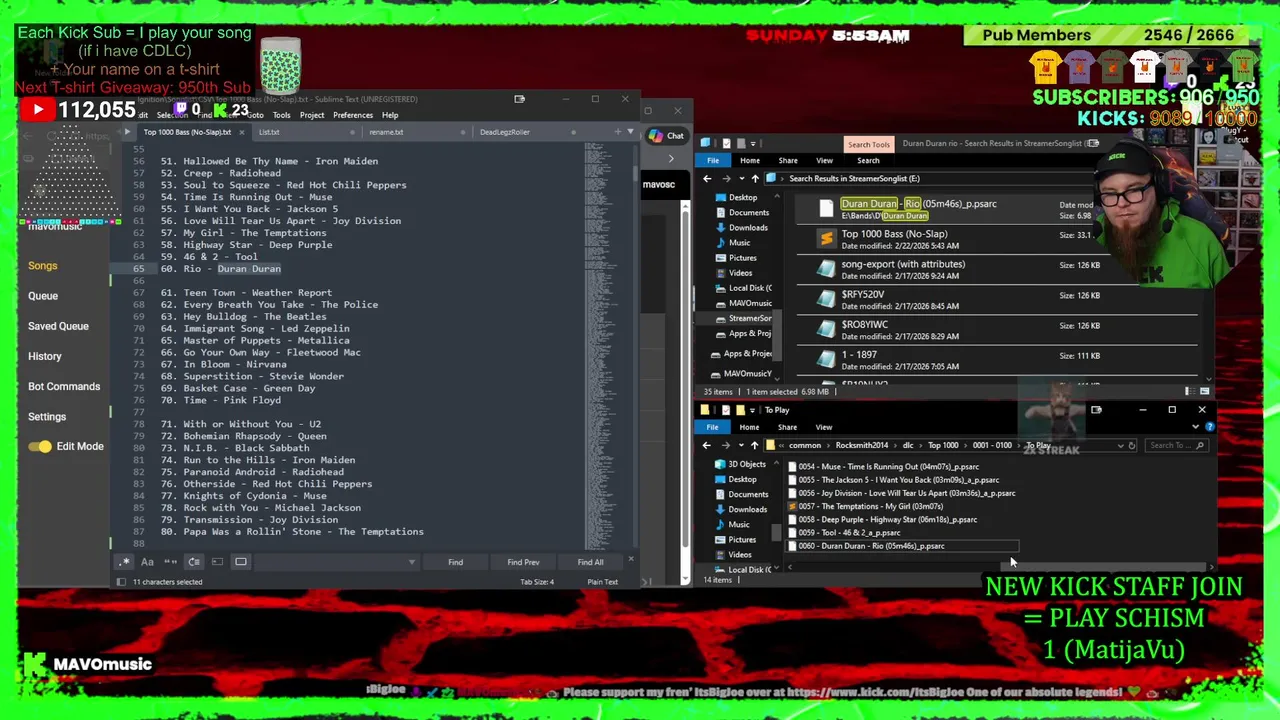The height and width of the screenshot is (720, 1280).
Task: Open Share tab in Search Results window
Action: pyautogui.click(x=788, y=161)
